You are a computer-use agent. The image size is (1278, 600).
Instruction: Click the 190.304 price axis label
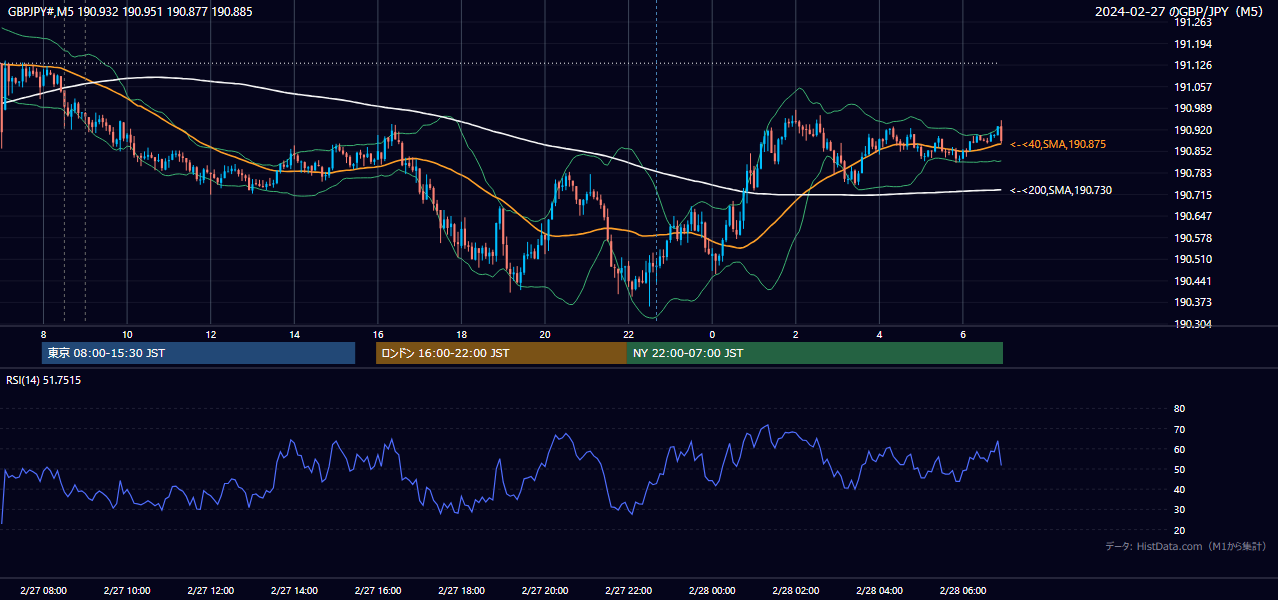(x=1193, y=324)
